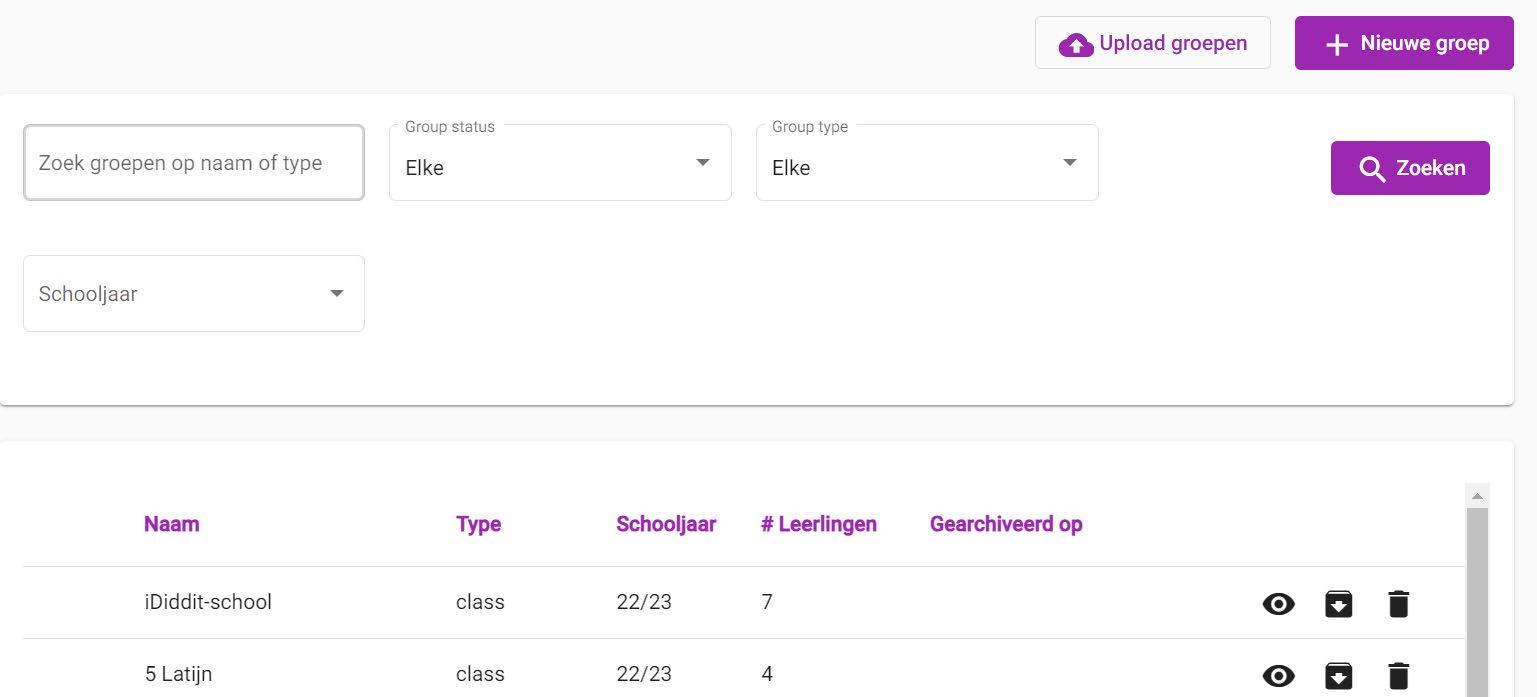Sort by # Leerlingen column header
This screenshot has height=697, width=1537.
tap(819, 524)
